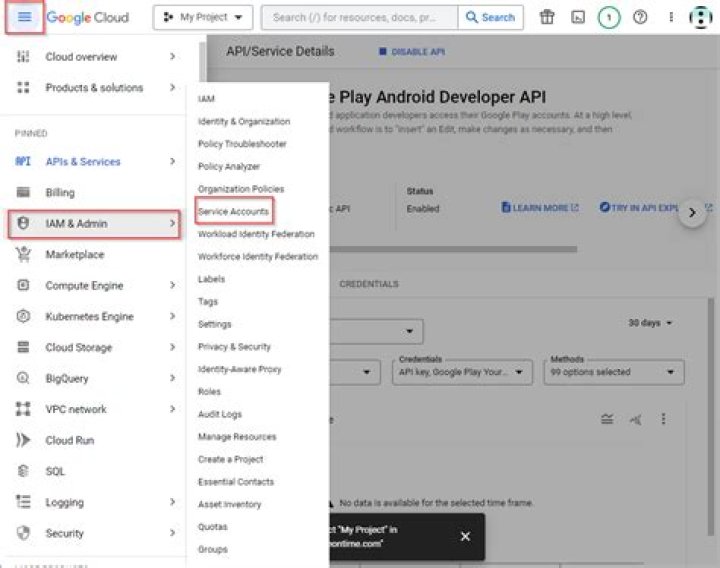Image resolution: width=720 pixels, height=568 pixels.
Task: Open the 30 days time range dropdown
Action: pos(650,323)
